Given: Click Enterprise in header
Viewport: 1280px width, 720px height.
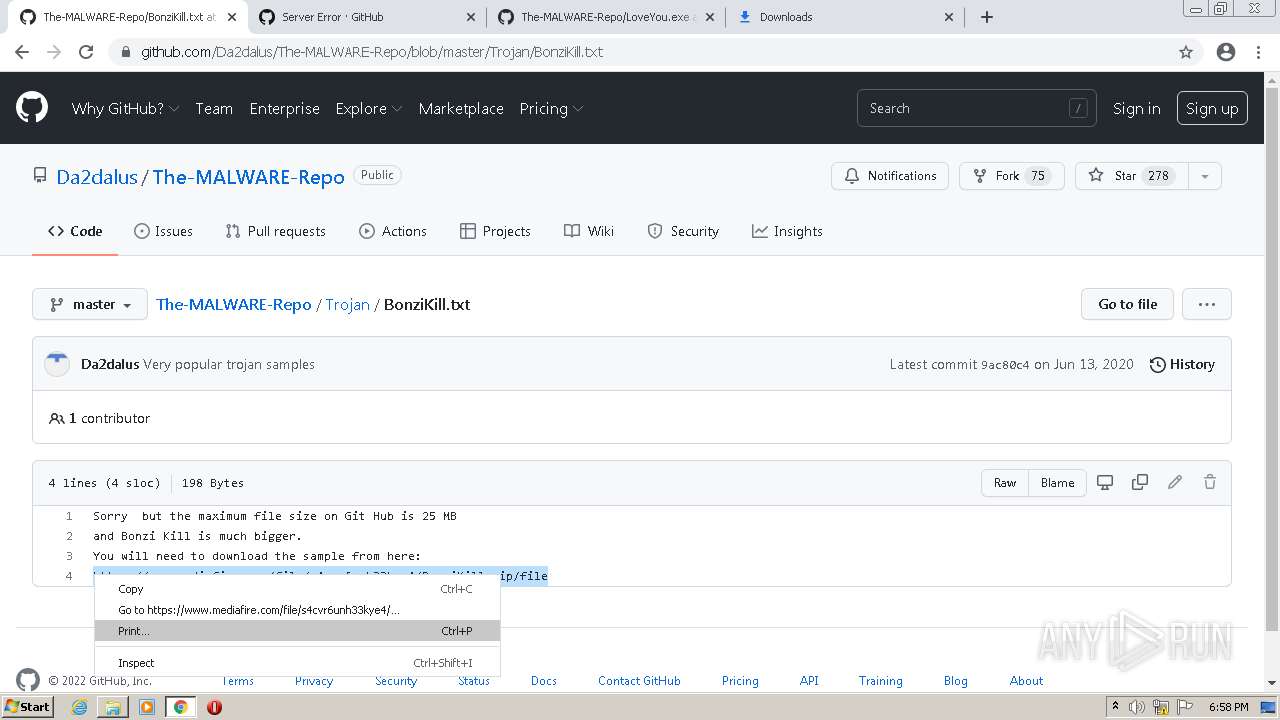Looking at the screenshot, I should [285, 108].
